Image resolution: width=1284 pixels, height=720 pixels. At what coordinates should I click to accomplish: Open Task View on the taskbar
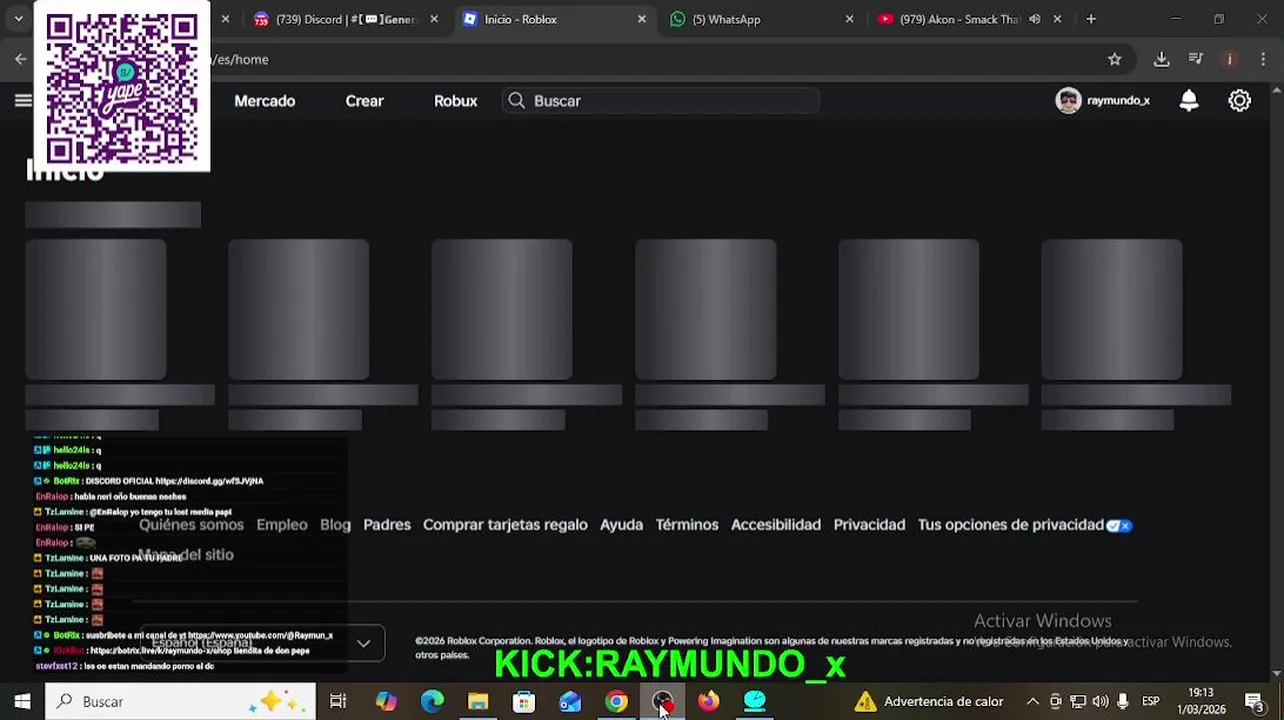coord(338,701)
